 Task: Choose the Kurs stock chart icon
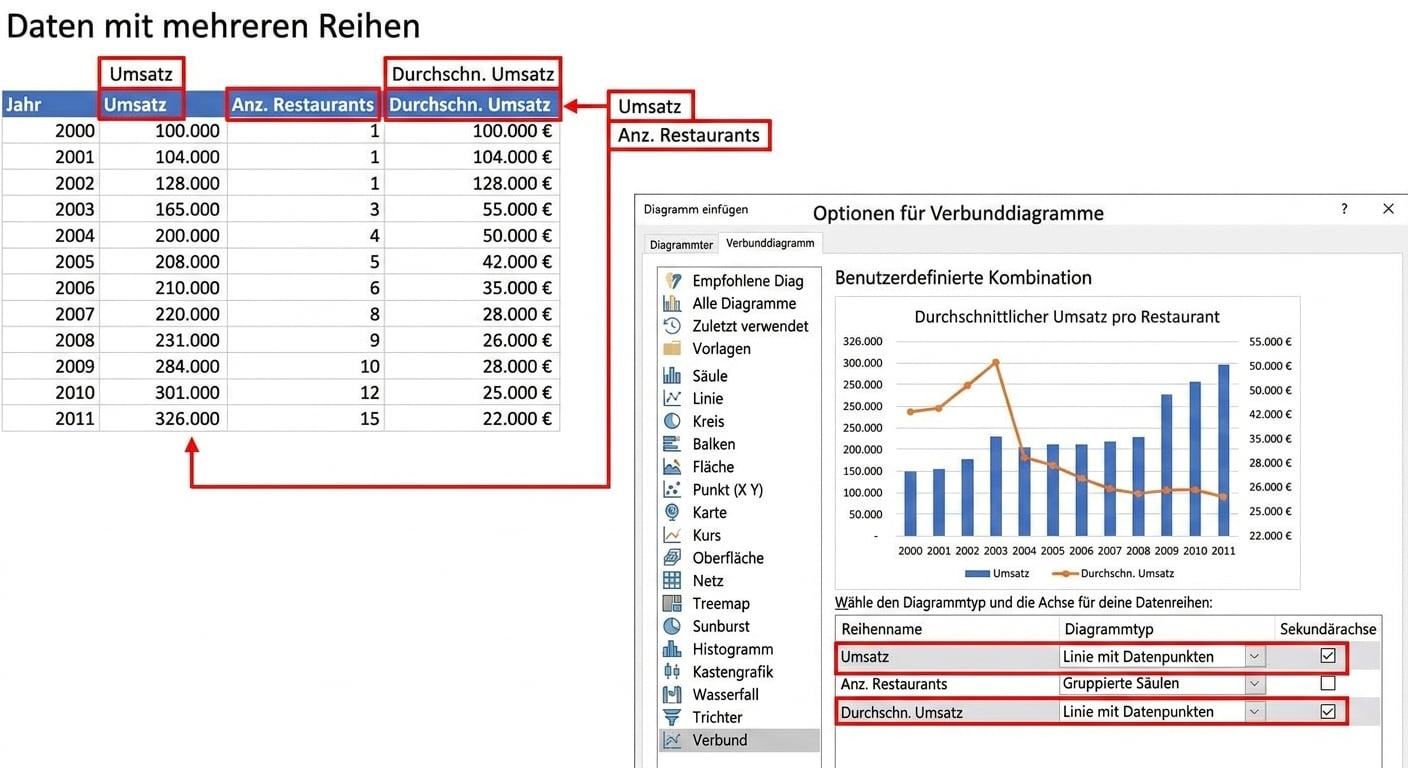point(672,535)
